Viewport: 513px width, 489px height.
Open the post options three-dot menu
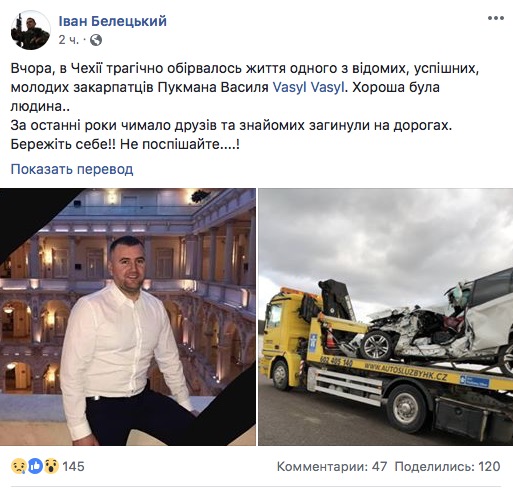(x=495, y=18)
